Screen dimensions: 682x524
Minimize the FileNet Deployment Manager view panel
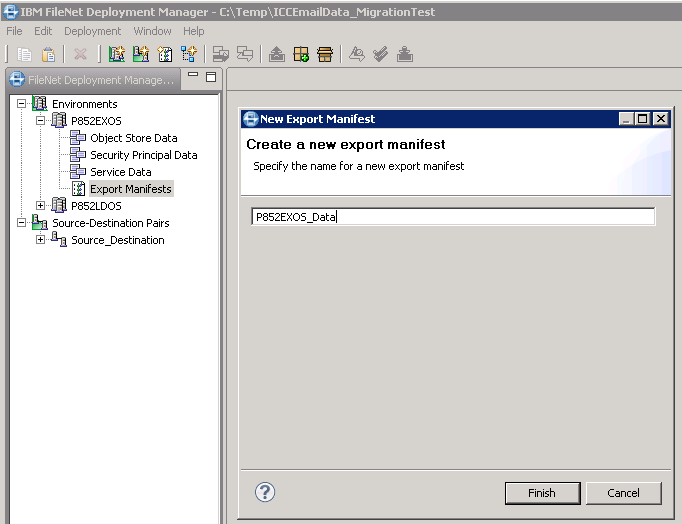click(x=193, y=75)
